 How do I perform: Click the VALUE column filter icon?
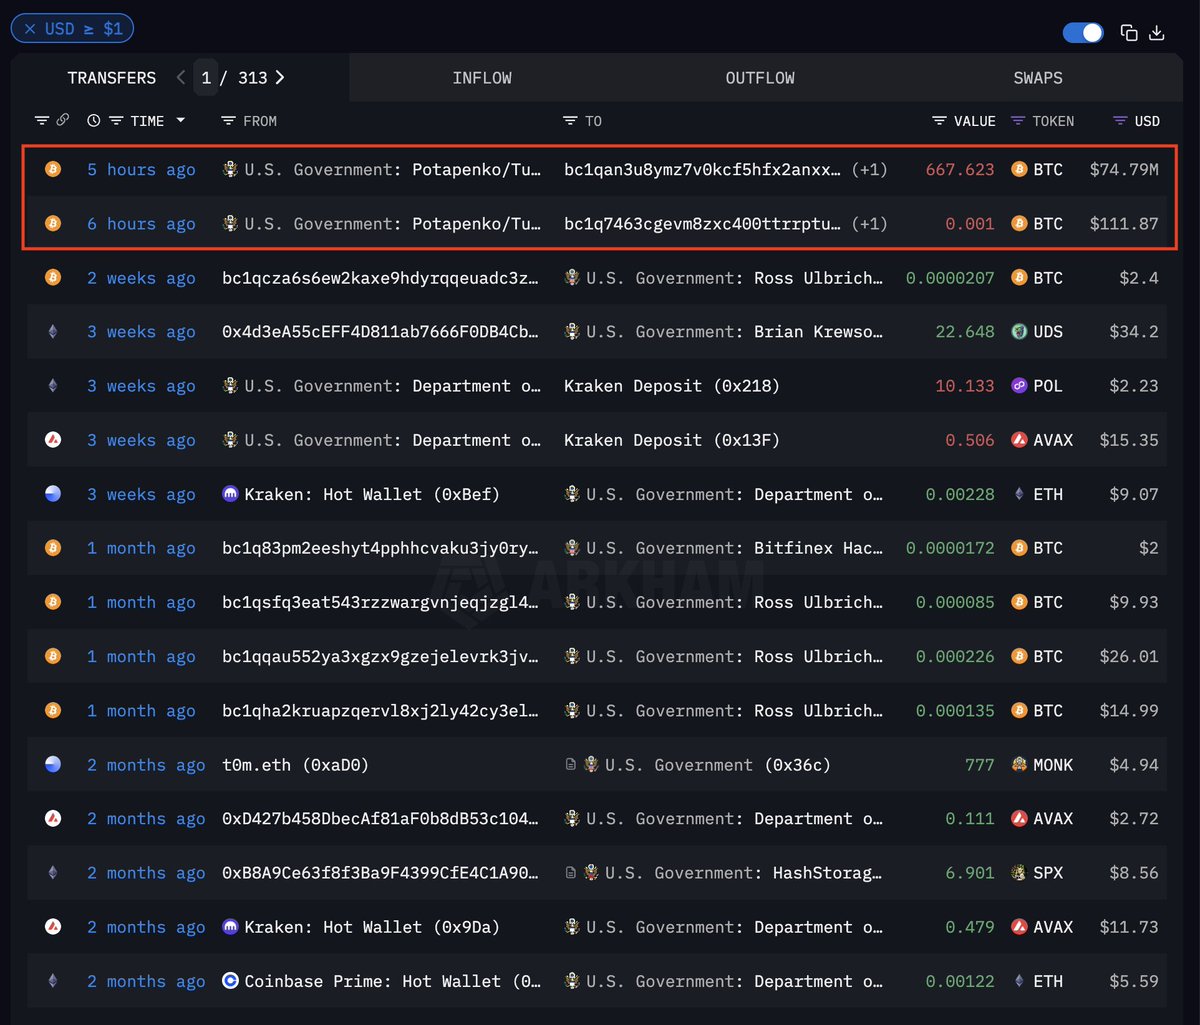[x=939, y=121]
